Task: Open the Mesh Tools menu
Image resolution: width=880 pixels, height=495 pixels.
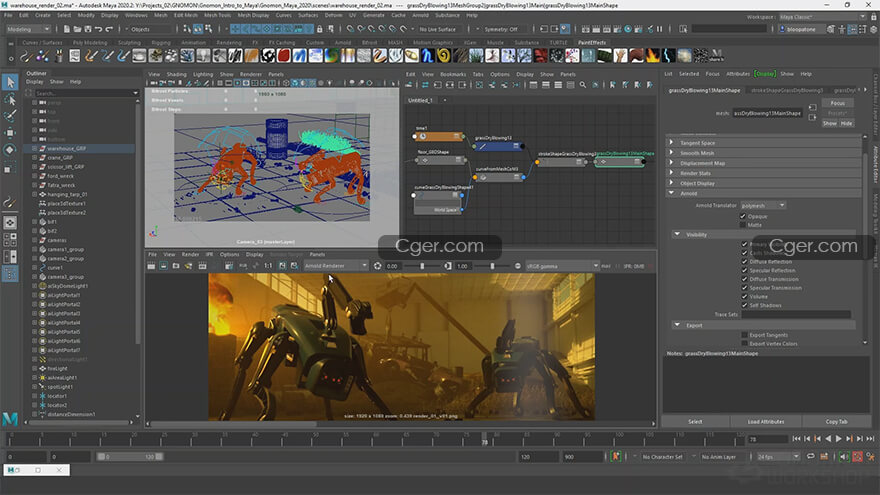Action: tap(217, 15)
